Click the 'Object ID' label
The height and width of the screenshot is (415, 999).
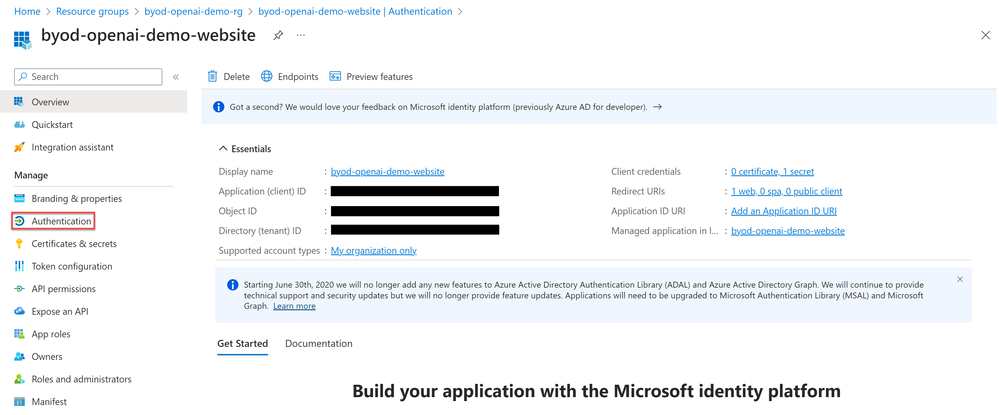click(238, 211)
